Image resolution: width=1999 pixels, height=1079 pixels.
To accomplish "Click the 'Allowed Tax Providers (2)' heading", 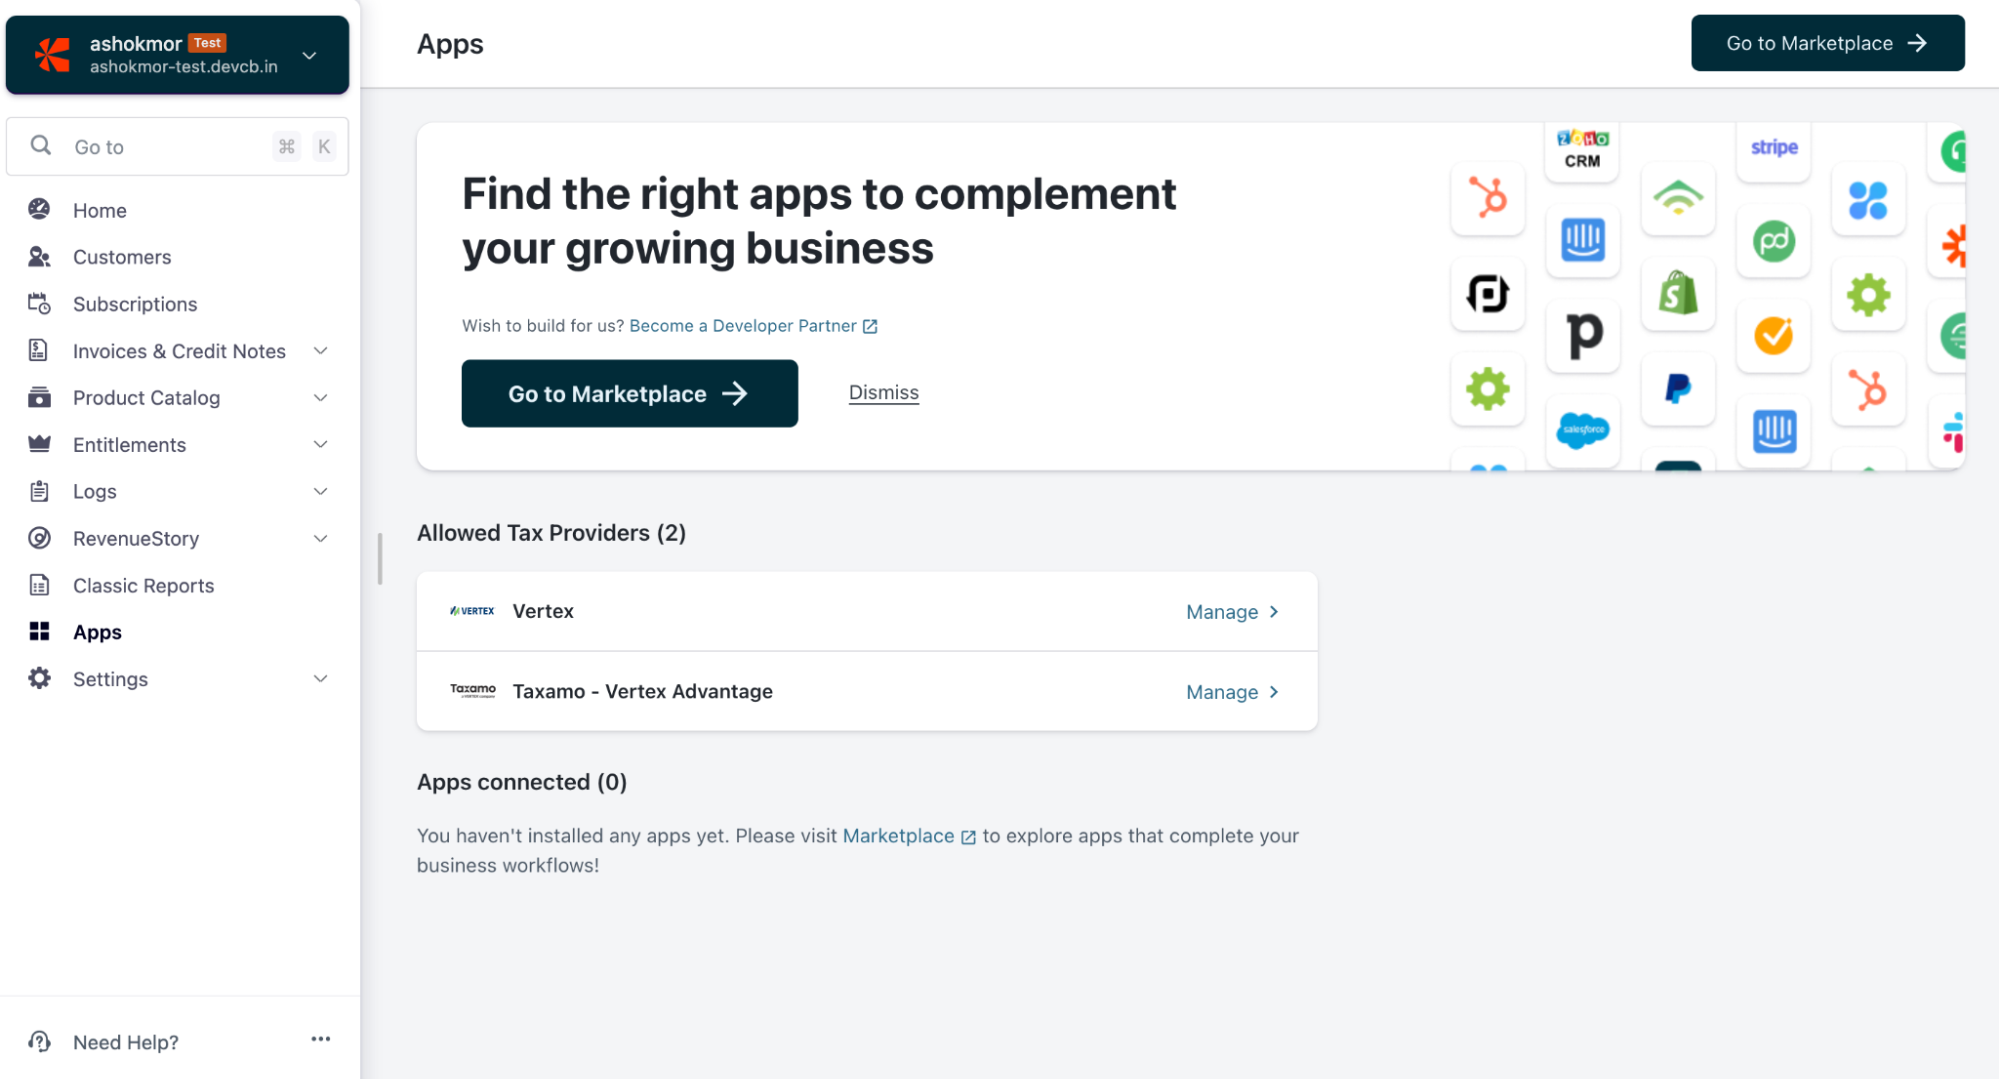I will pyautogui.click(x=551, y=533).
